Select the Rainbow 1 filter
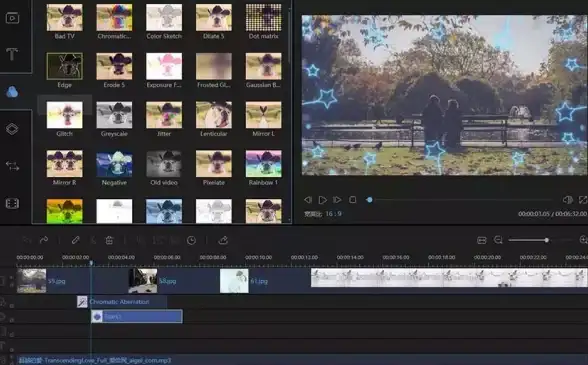The image size is (588, 365). tap(264, 164)
